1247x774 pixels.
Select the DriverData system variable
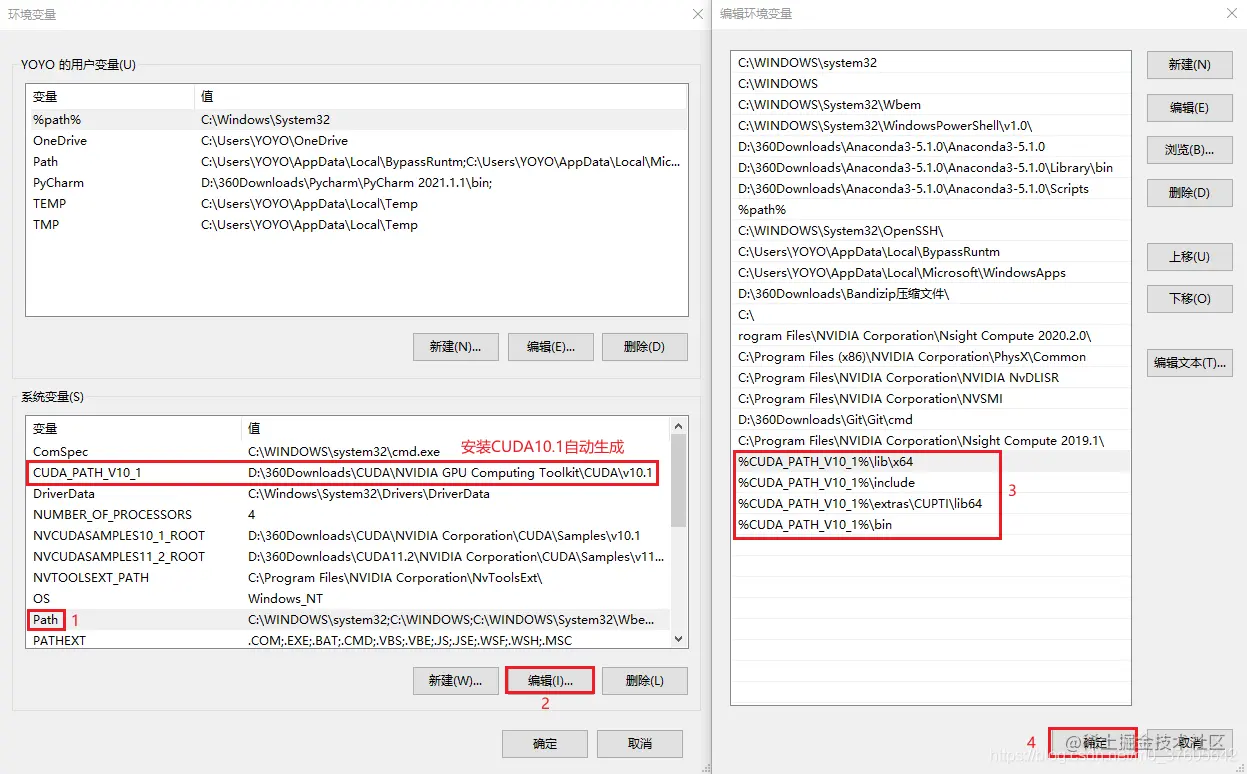click(x=348, y=493)
